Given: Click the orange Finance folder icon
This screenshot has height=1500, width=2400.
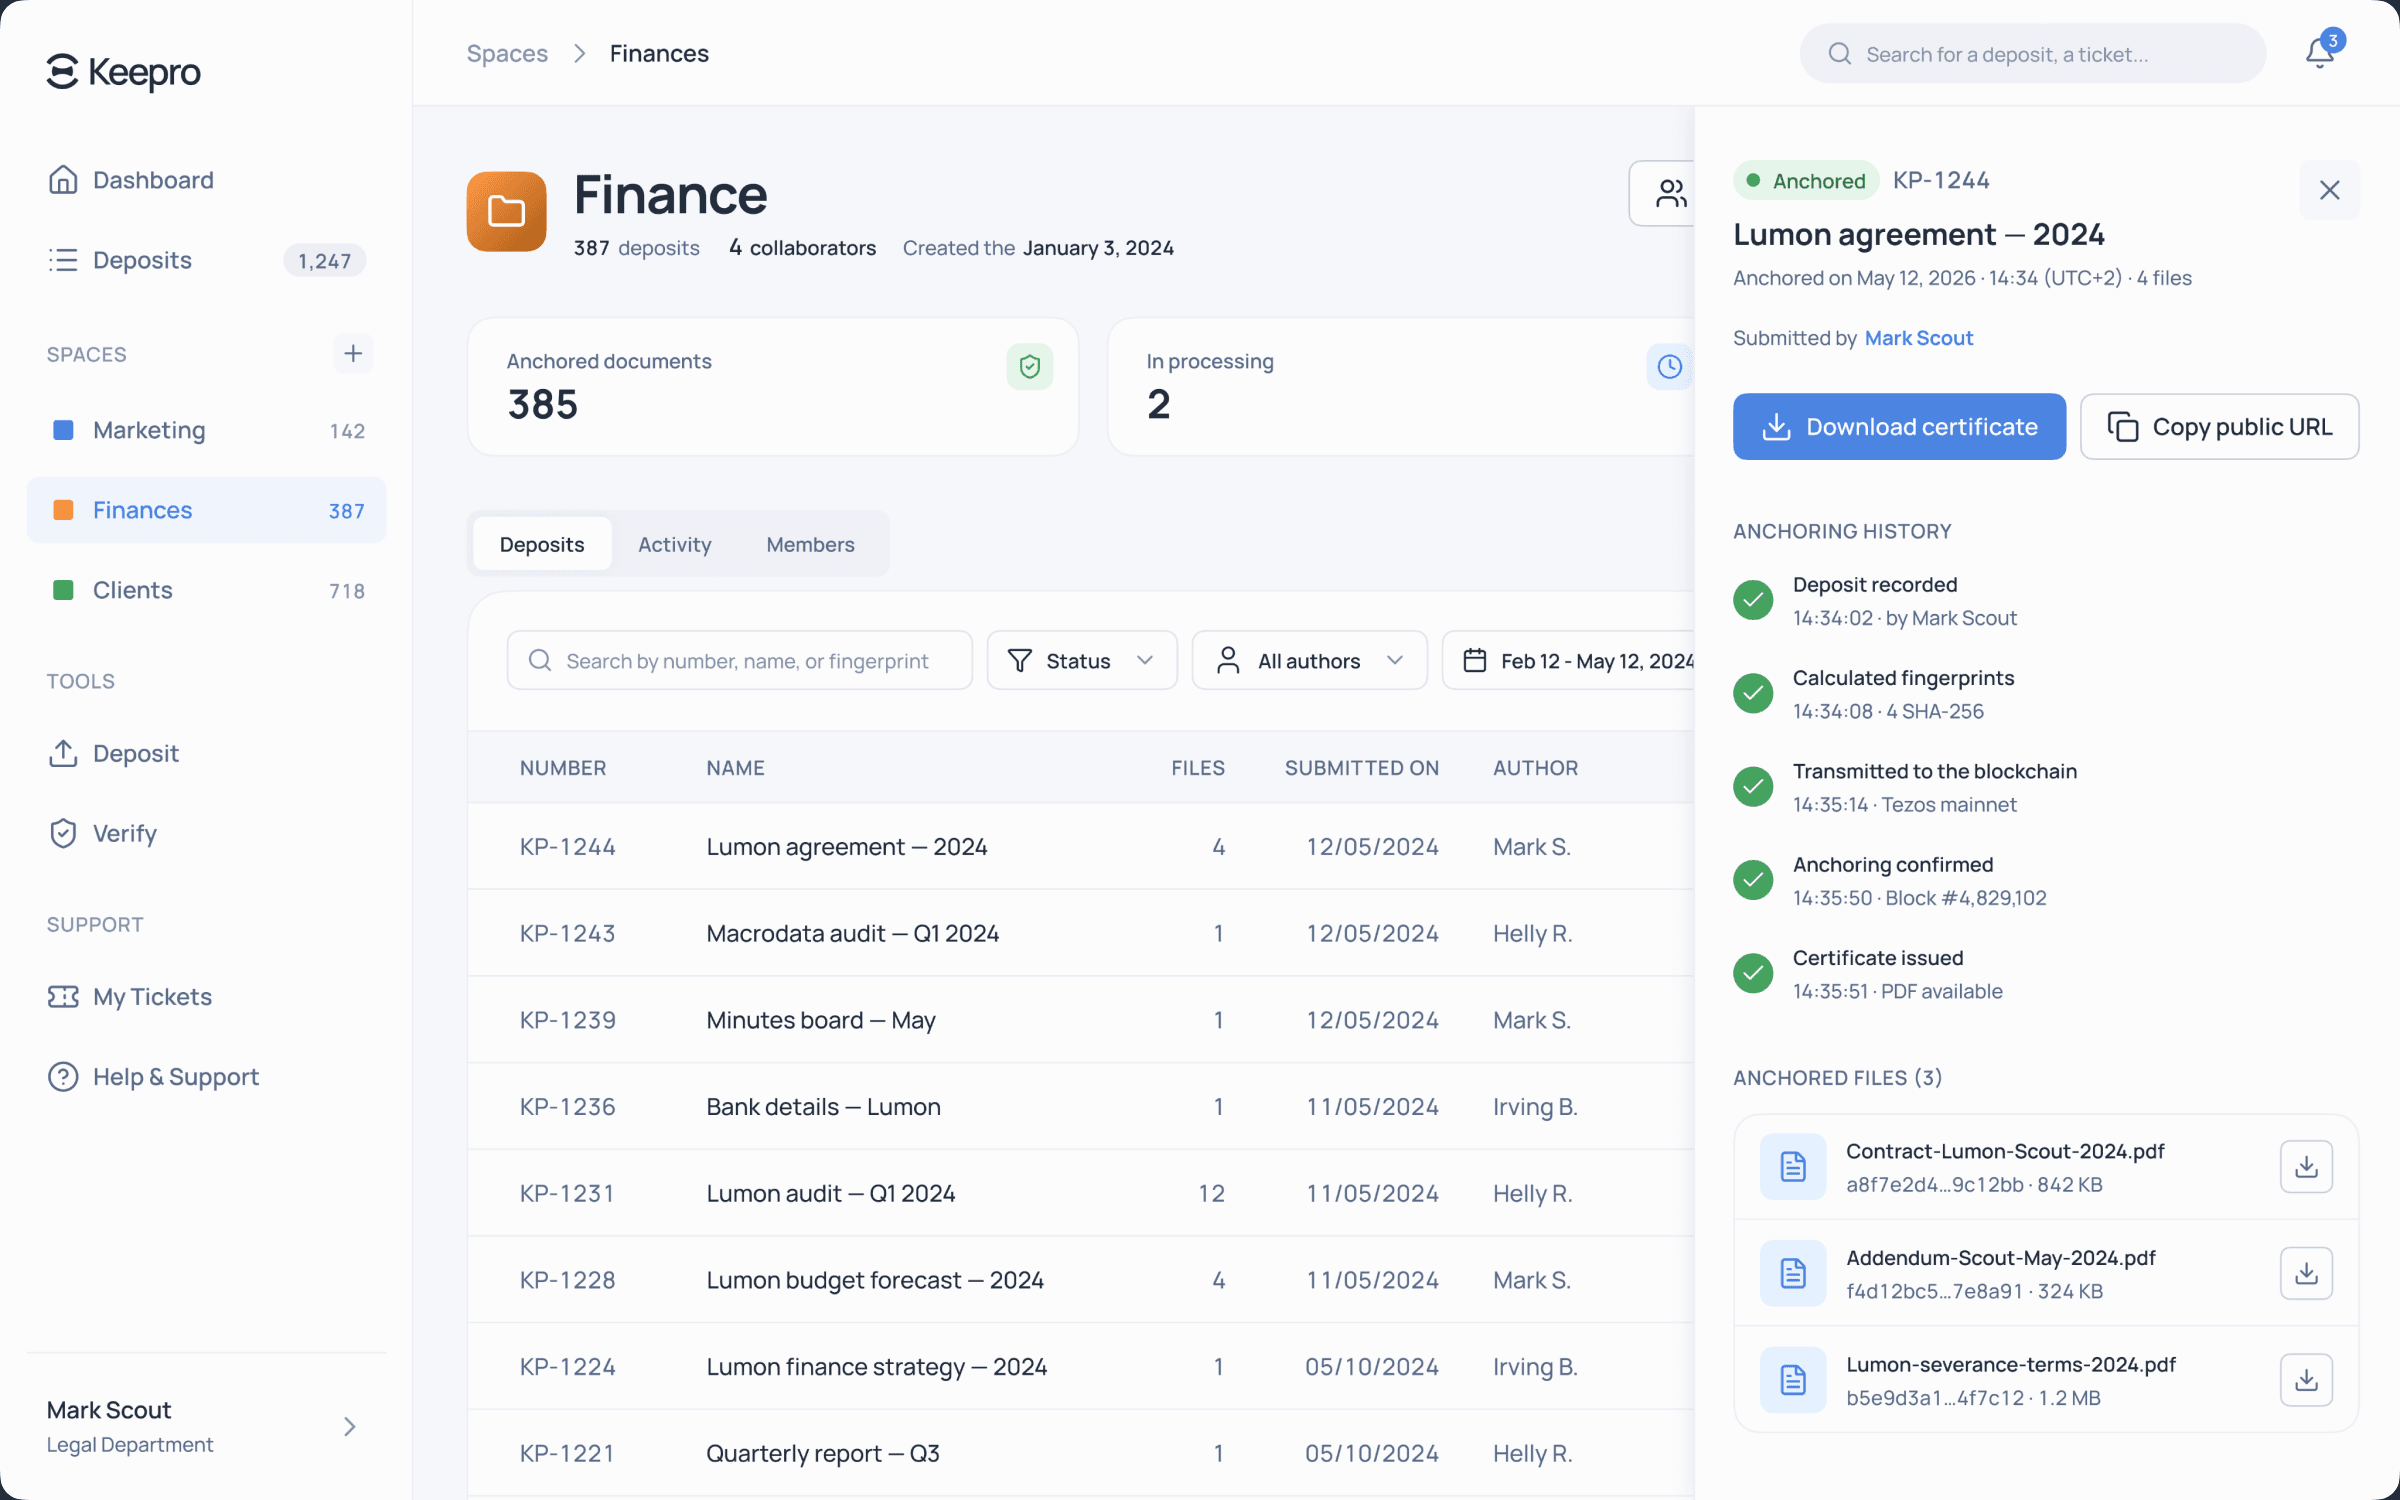Looking at the screenshot, I should click(x=506, y=211).
